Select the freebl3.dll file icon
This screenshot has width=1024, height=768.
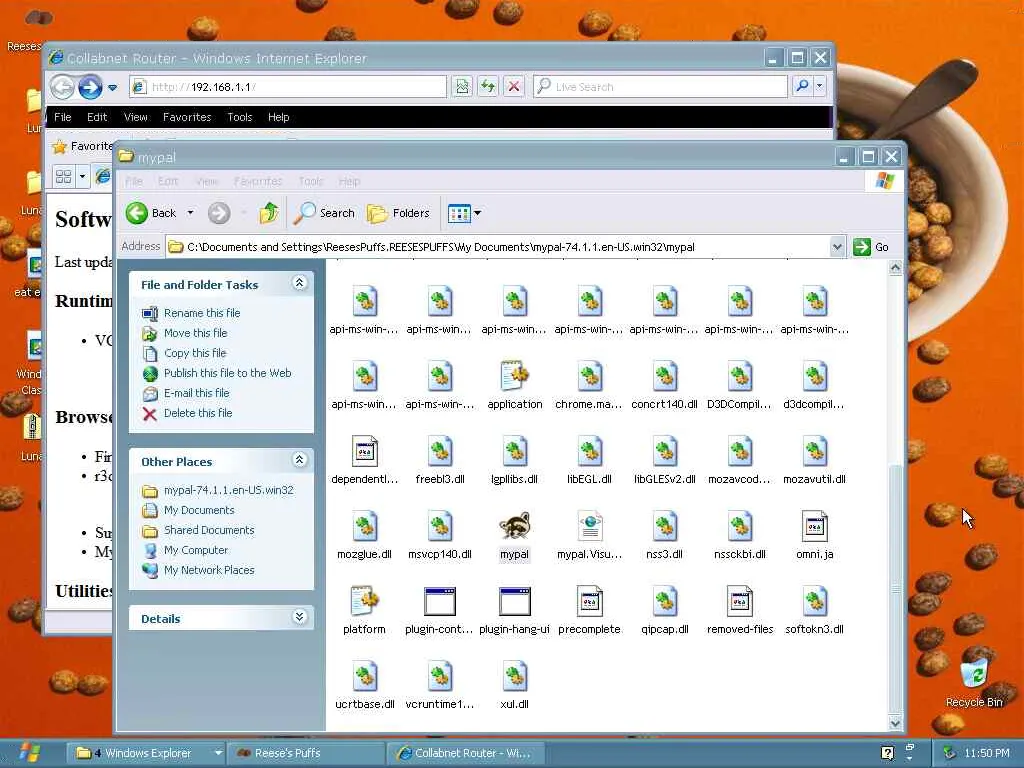pos(440,452)
